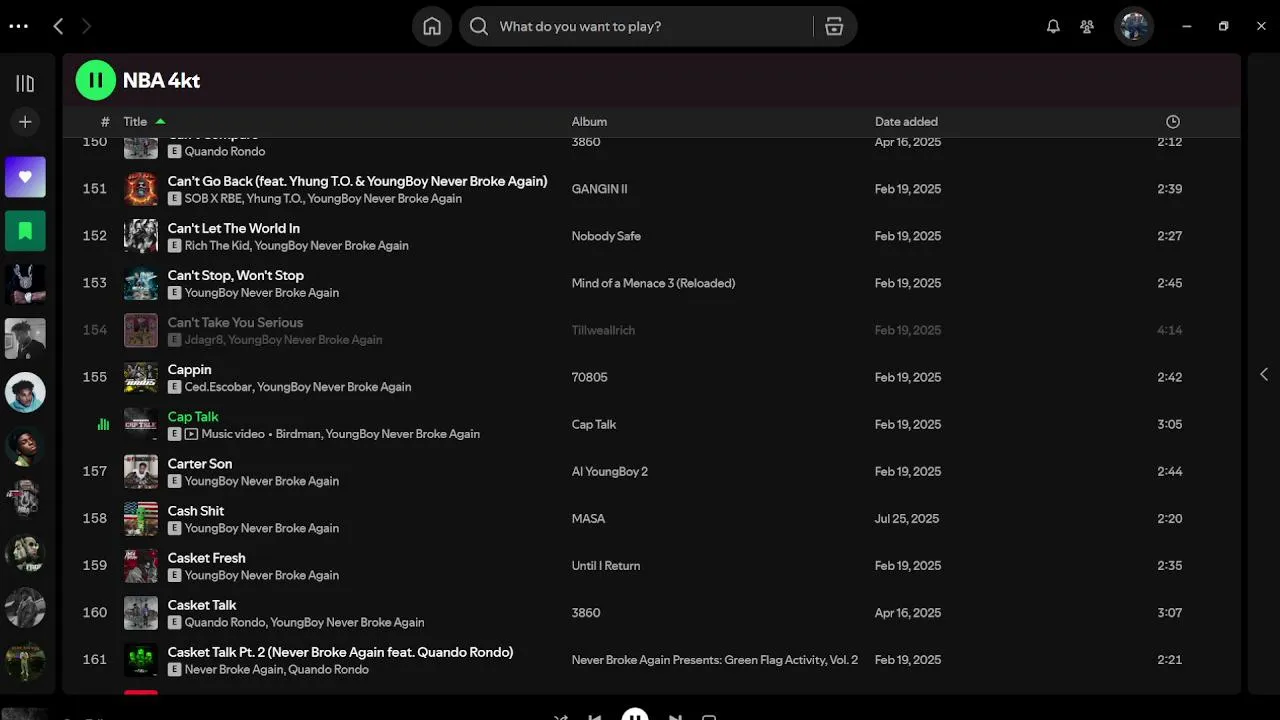This screenshot has width=1280, height=720.
Task: Sort by Album column header
Action: coord(589,122)
